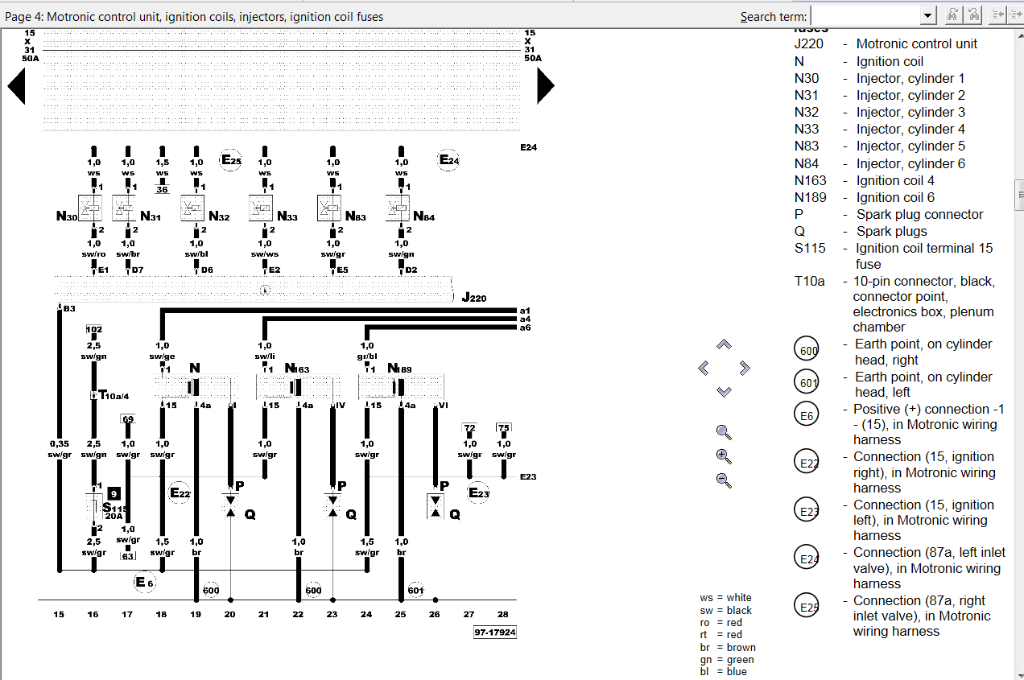Open the Search term dropdown list
This screenshot has height=680, width=1024.
tap(928, 15)
